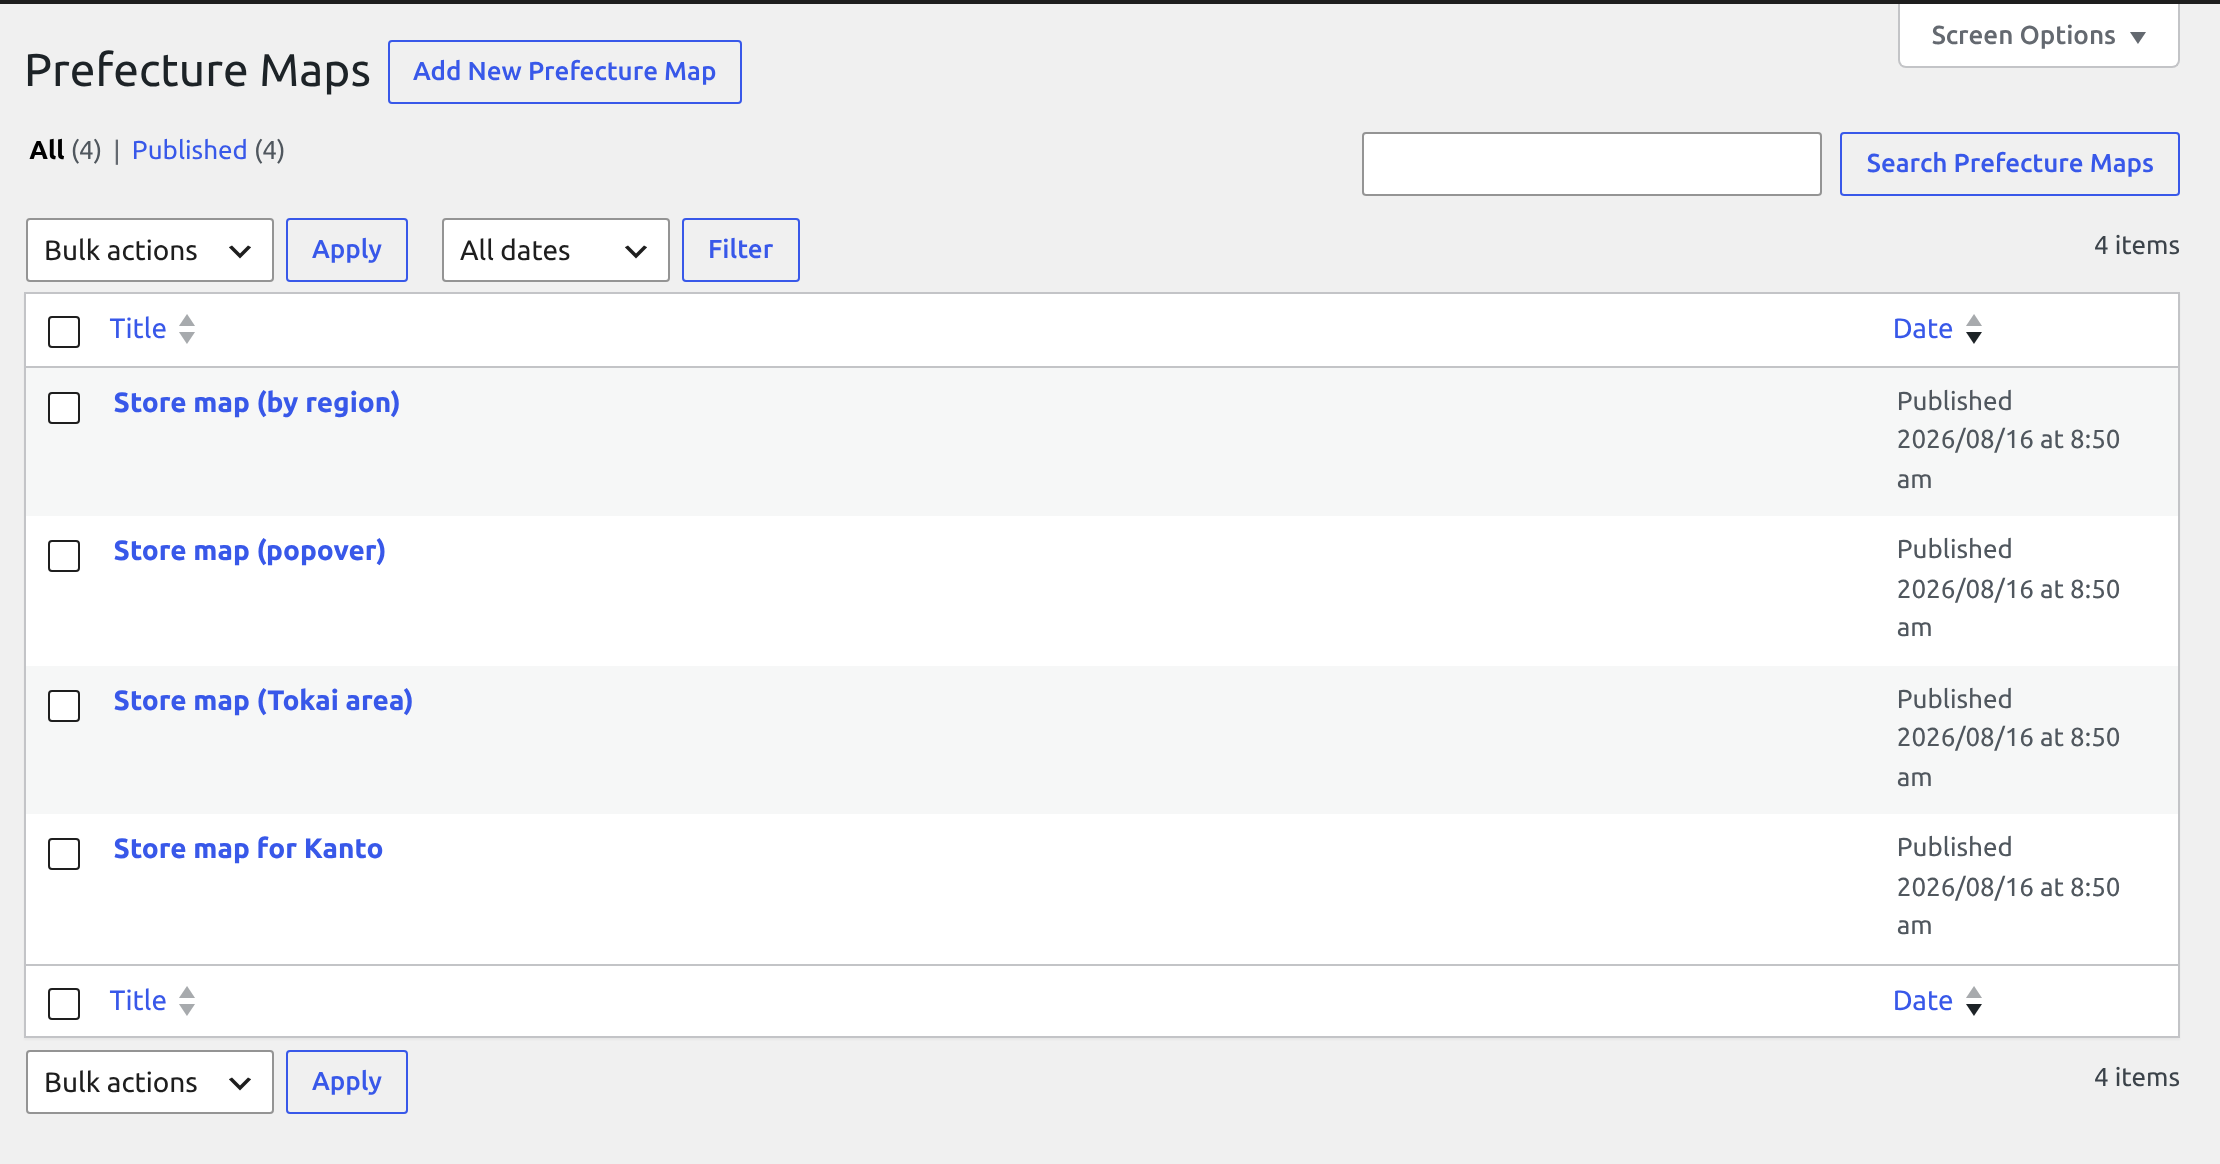The height and width of the screenshot is (1164, 2220).
Task: Sort by Title using header link
Action: tap(138, 329)
